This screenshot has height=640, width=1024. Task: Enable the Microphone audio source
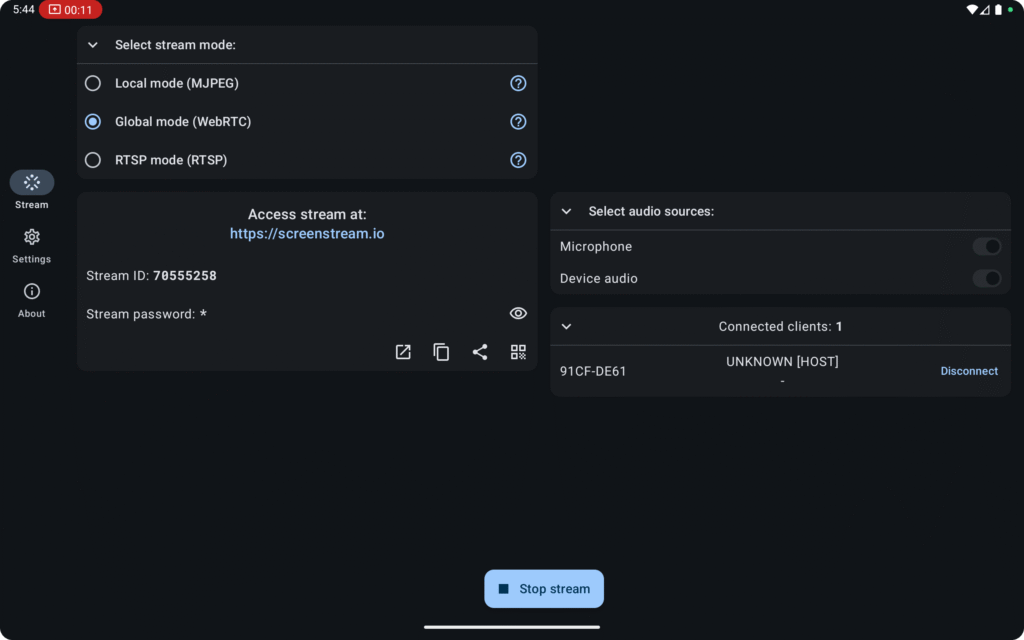pos(988,246)
